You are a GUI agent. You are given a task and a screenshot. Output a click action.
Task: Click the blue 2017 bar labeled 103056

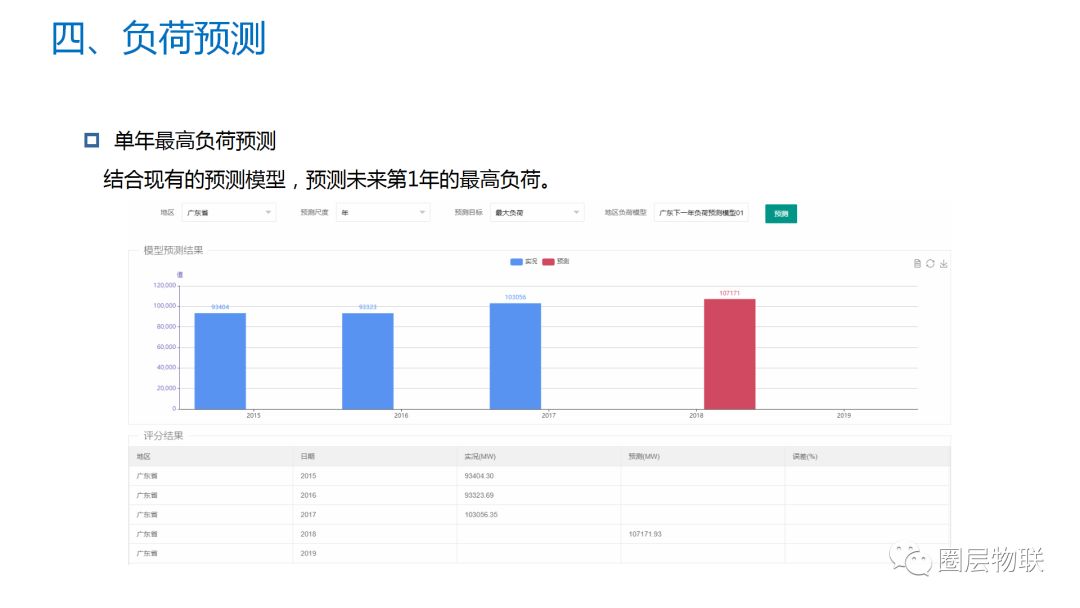515,356
